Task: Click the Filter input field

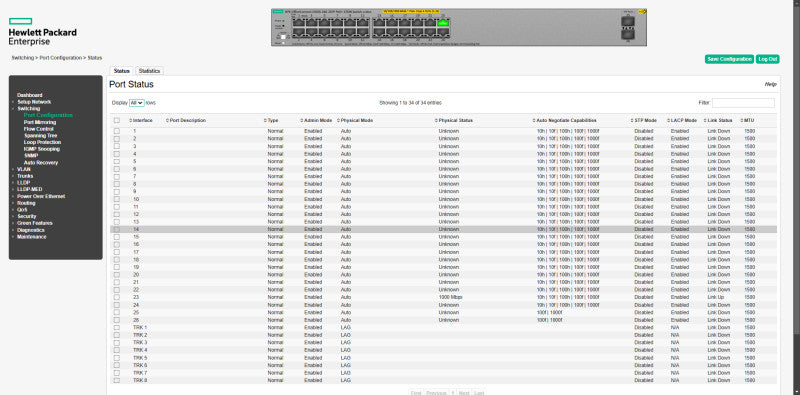Action: (743, 103)
